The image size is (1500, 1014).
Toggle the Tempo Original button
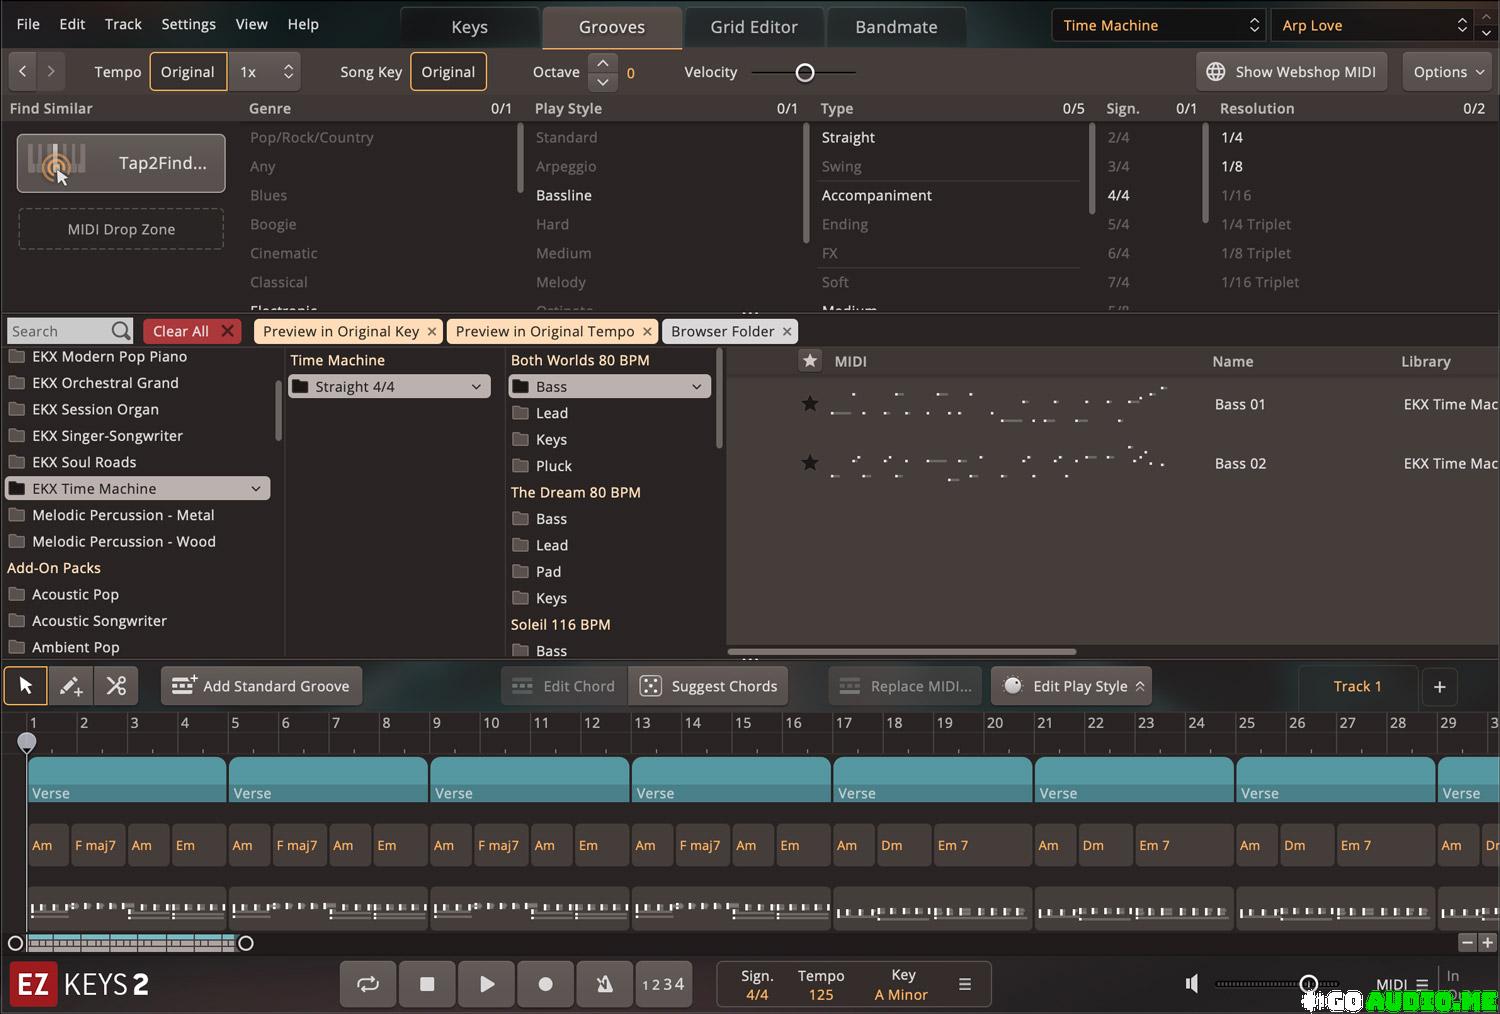[x=187, y=72]
